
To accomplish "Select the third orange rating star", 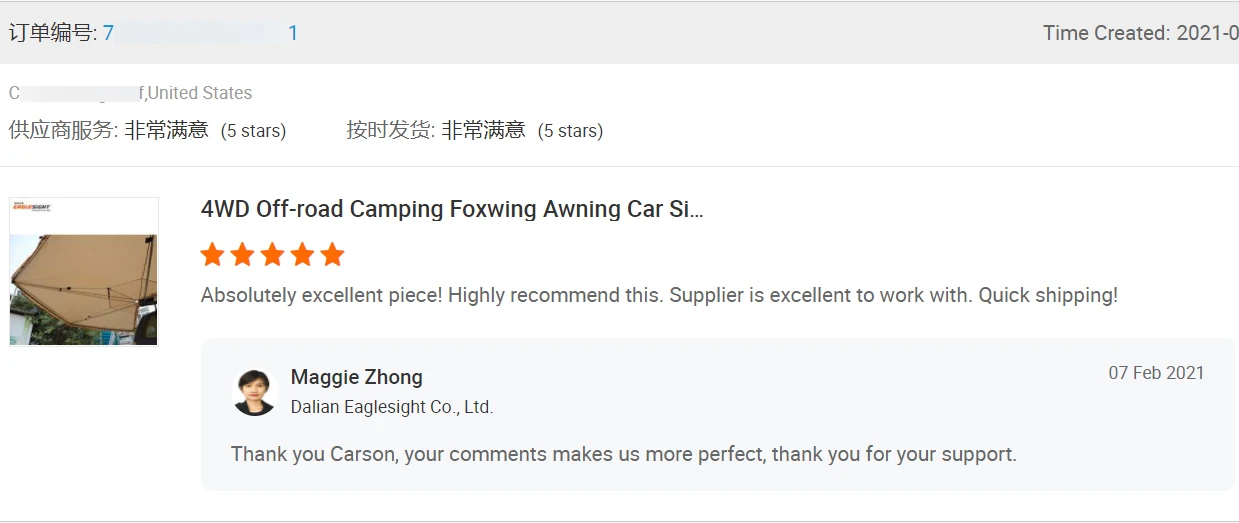I will (x=272, y=255).
